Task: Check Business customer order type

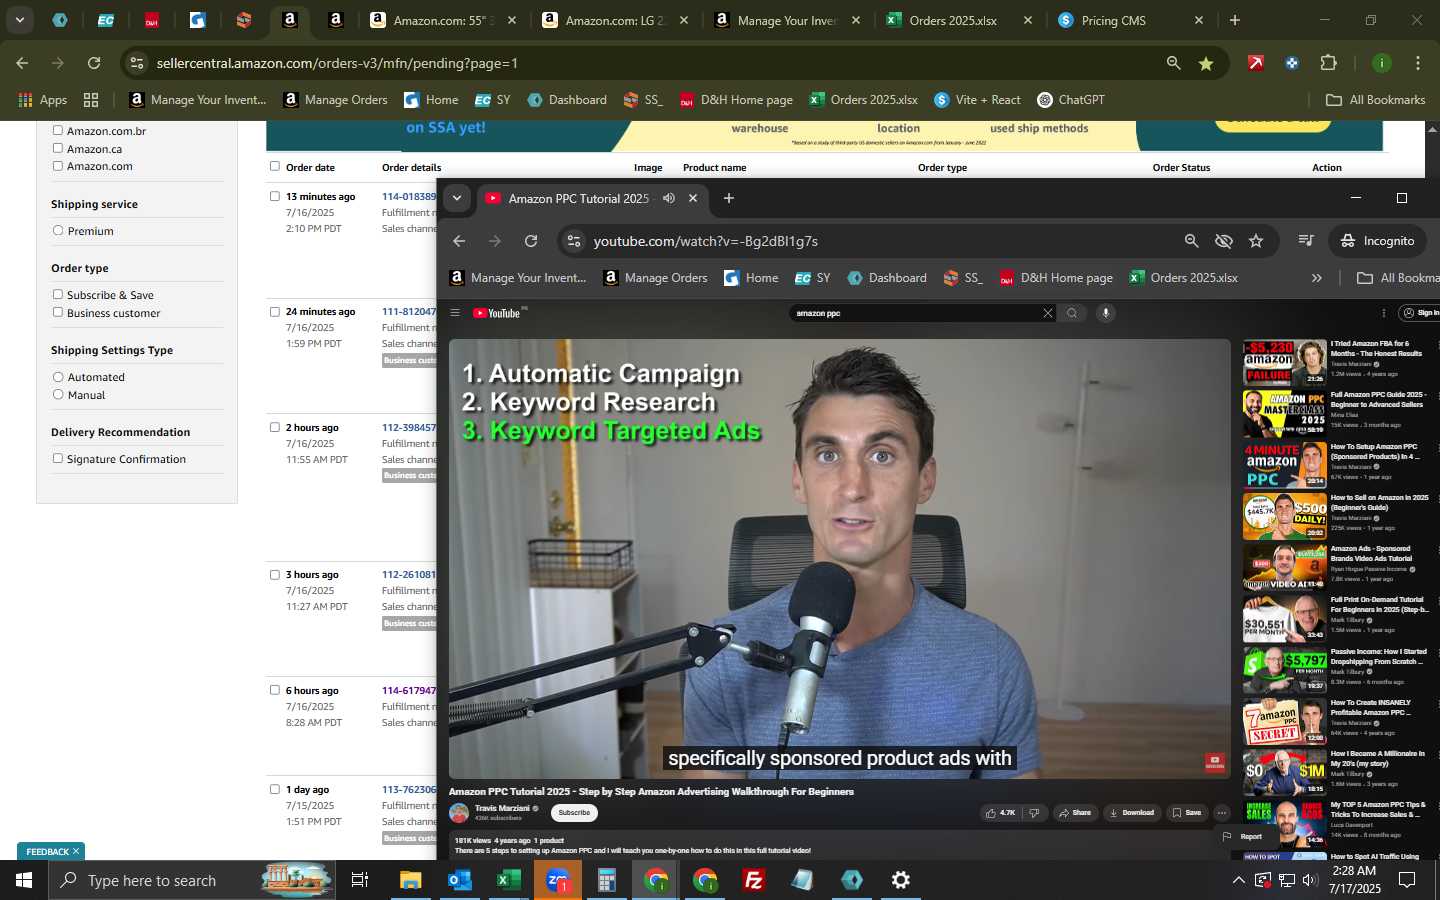Action: coord(58,312)
